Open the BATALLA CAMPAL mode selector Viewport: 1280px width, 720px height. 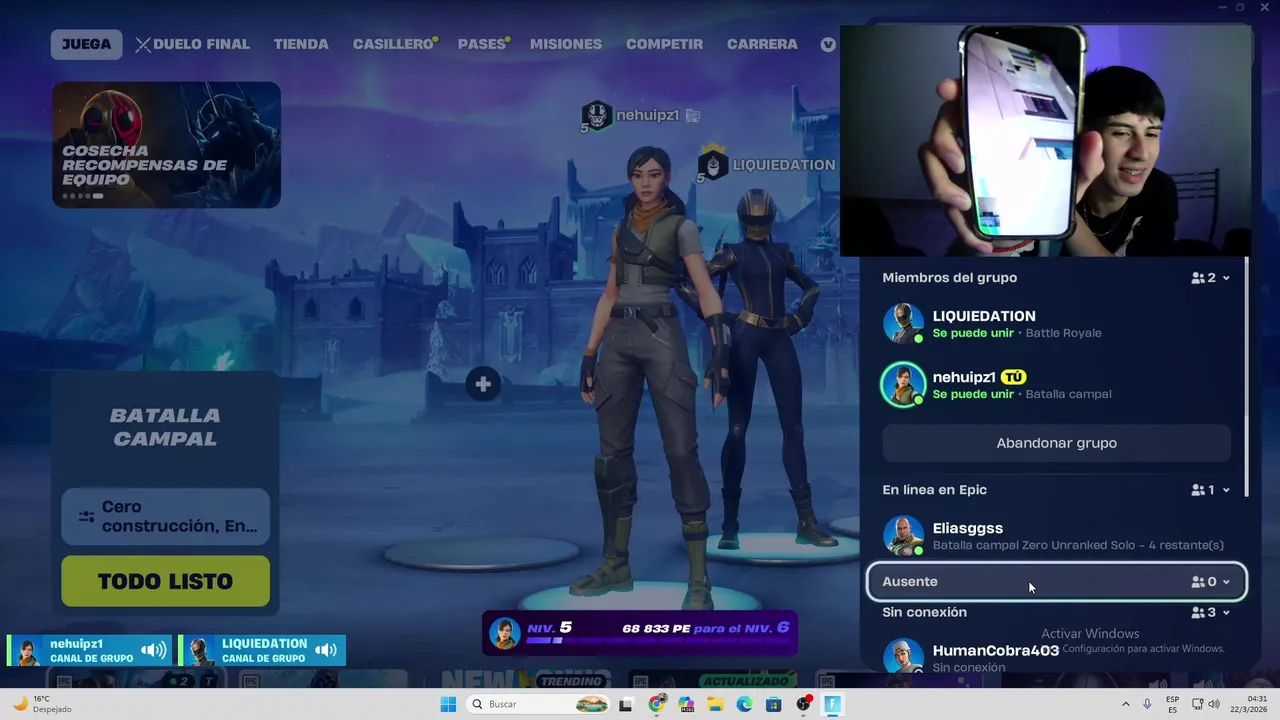pos(165,427)
